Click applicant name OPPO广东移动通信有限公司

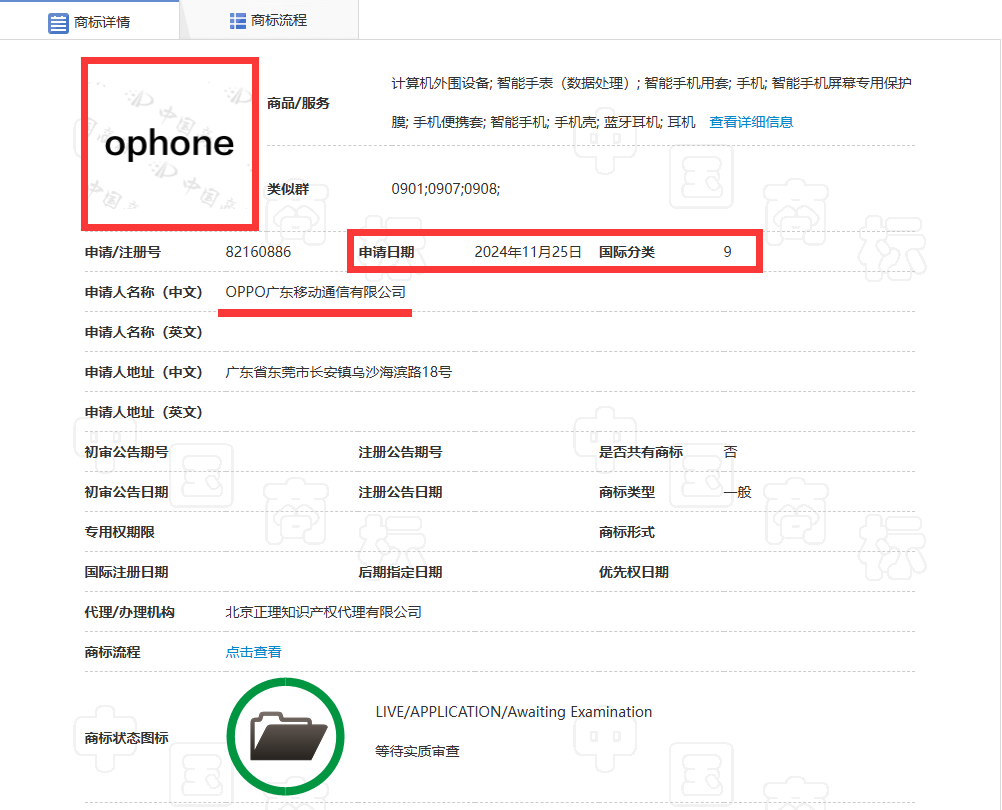(316, 292)
